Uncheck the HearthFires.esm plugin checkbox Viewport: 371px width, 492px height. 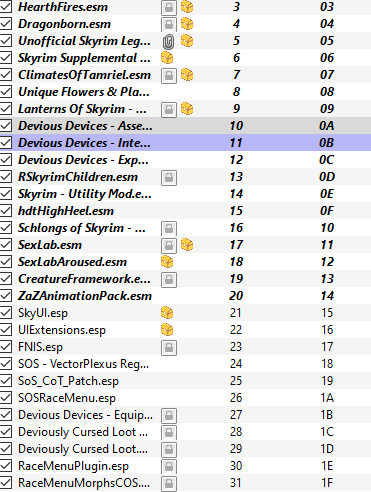6,7
